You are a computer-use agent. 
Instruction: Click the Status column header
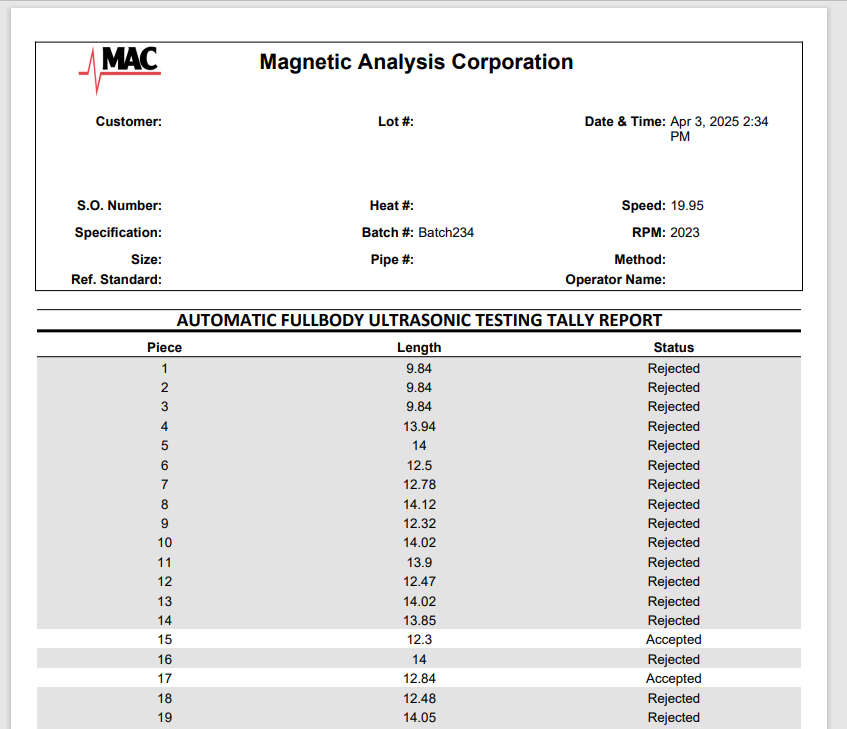click(x=673, y=347)
